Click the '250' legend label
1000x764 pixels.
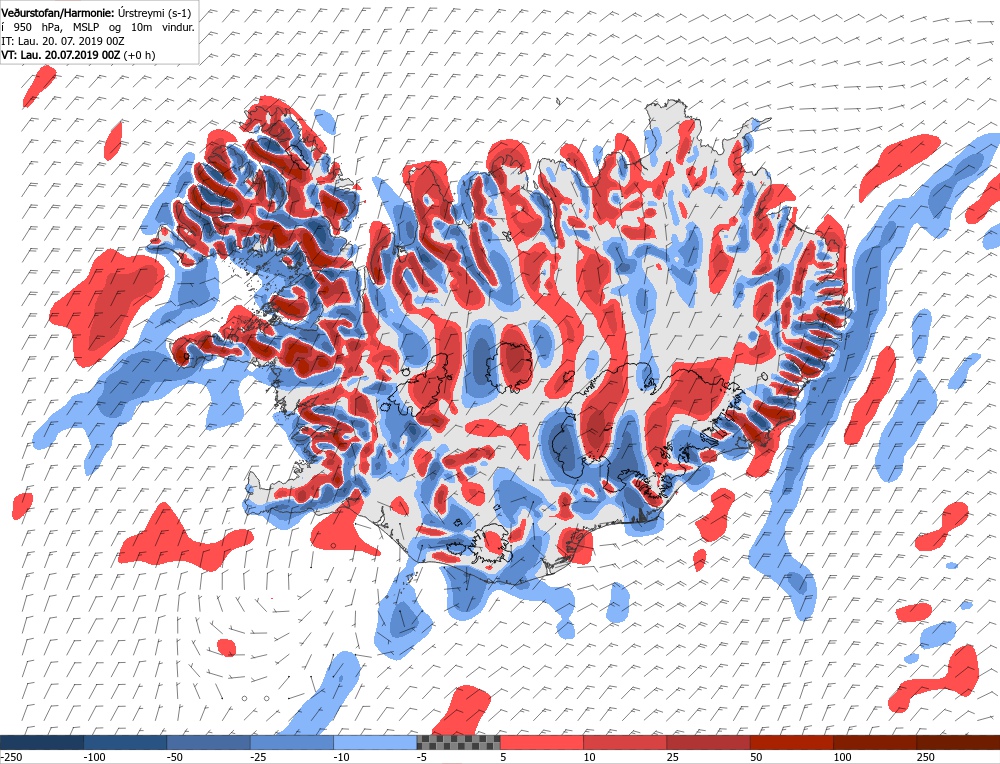coord(925,757)
